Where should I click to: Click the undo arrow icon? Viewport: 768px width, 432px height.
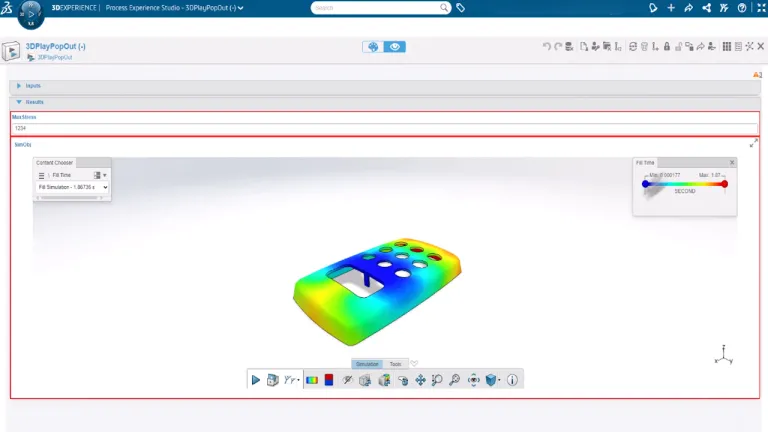coord(546,46)
